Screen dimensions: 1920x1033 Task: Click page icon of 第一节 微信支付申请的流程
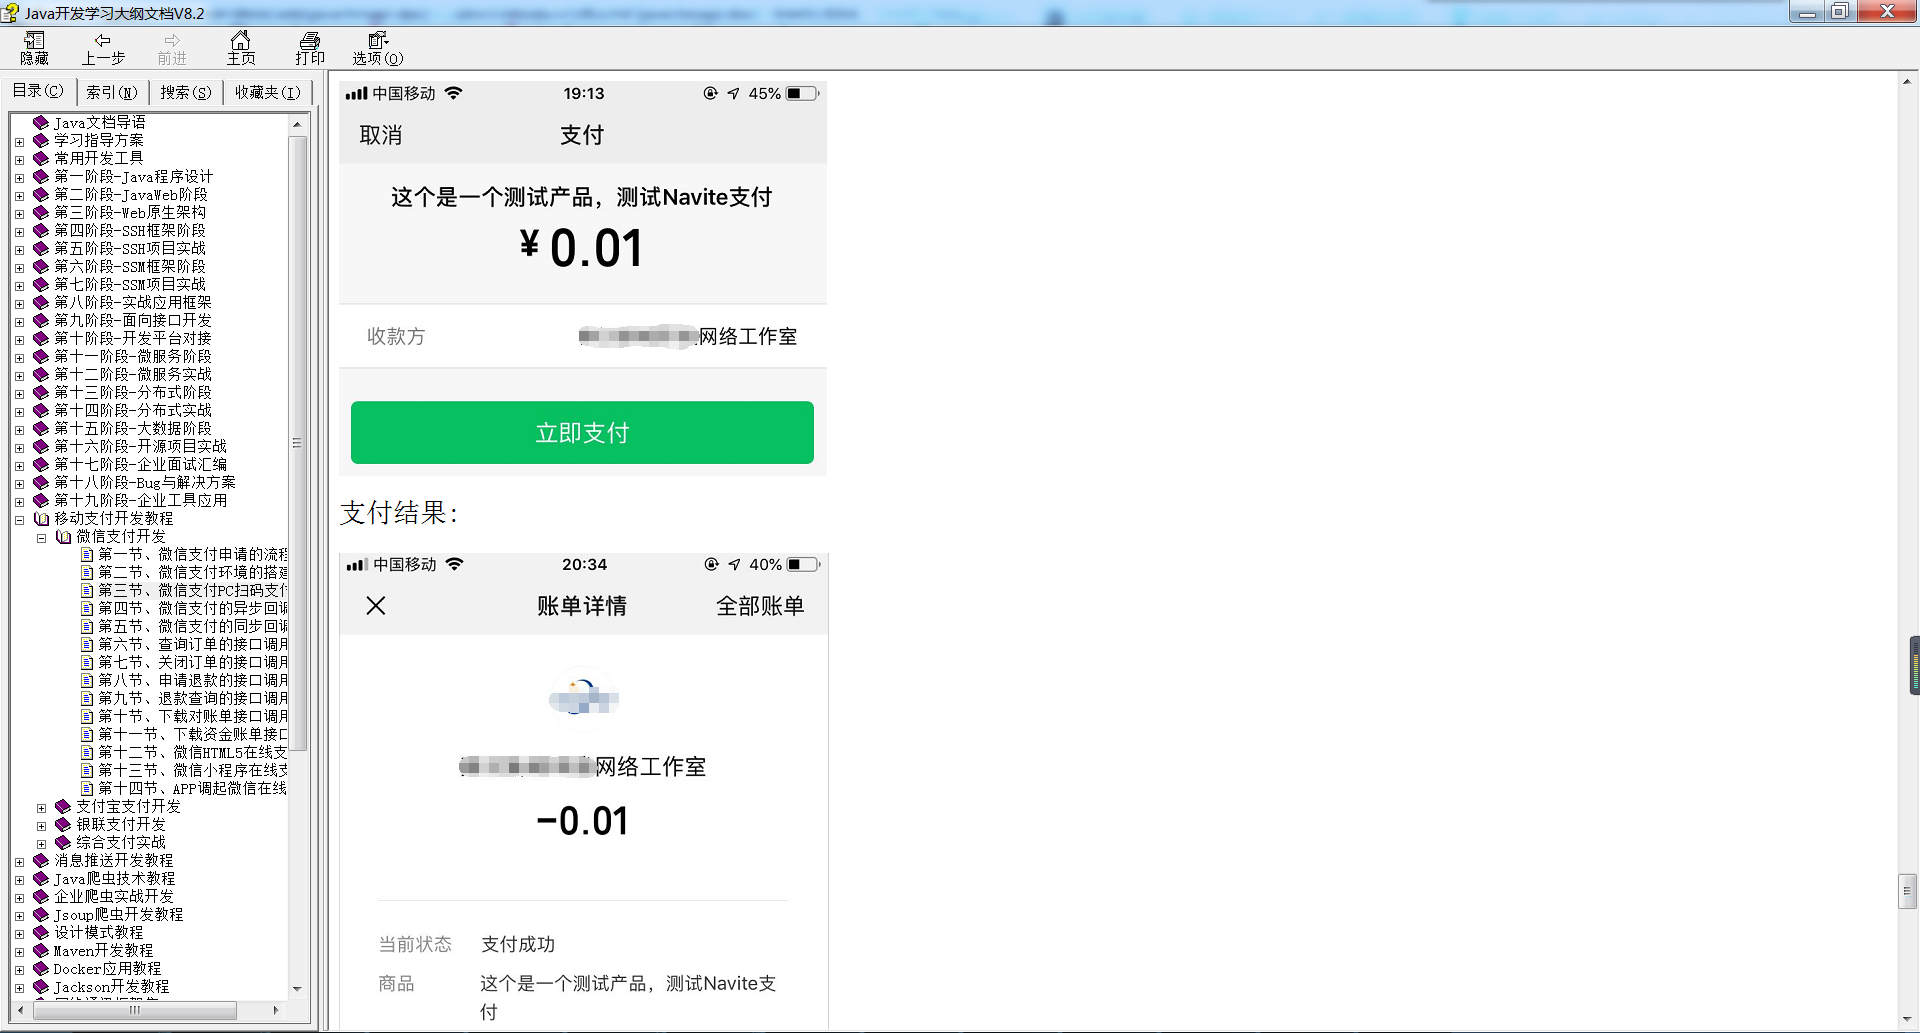(x=87, y=554)
